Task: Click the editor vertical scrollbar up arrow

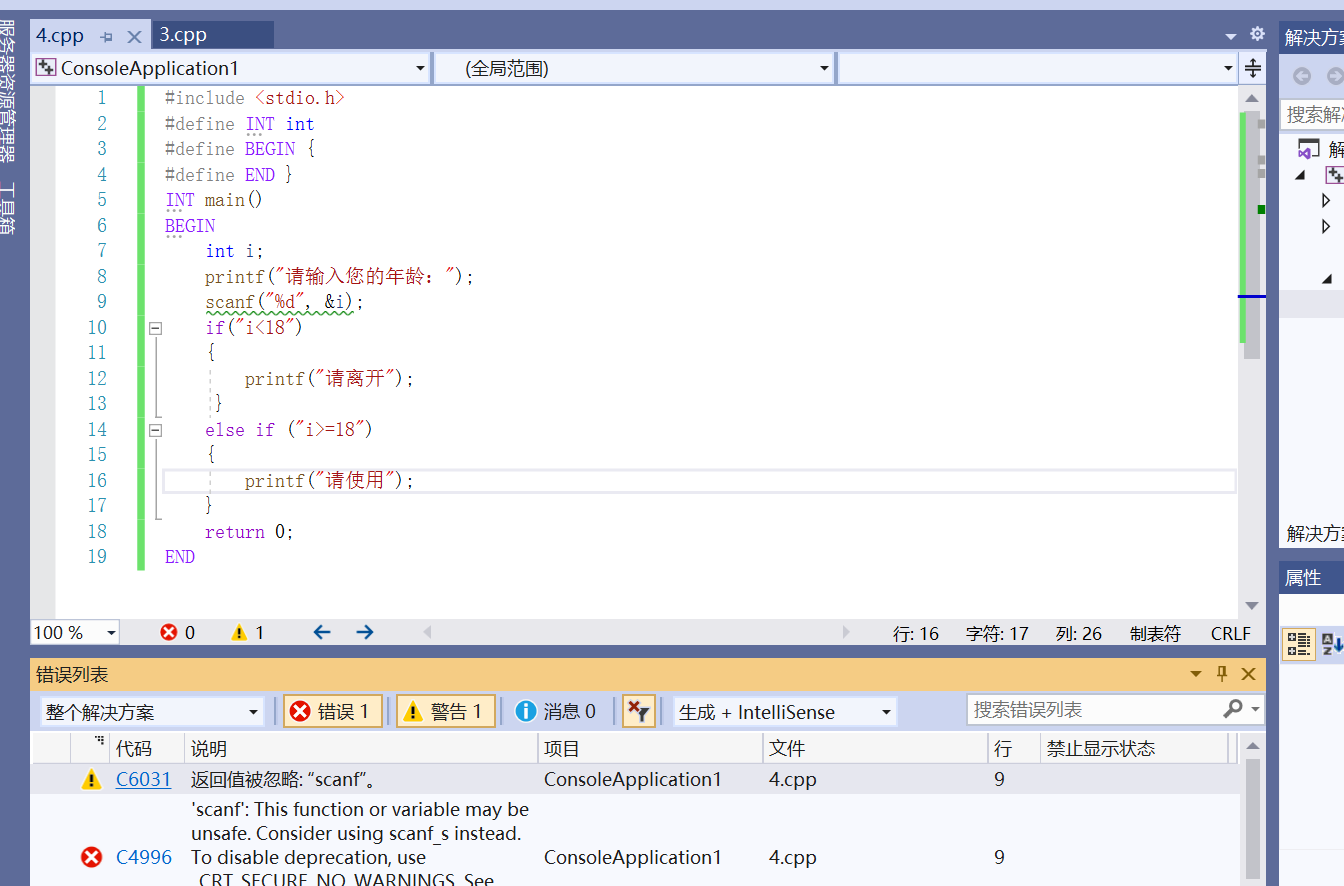Action: coord(1251,98)
